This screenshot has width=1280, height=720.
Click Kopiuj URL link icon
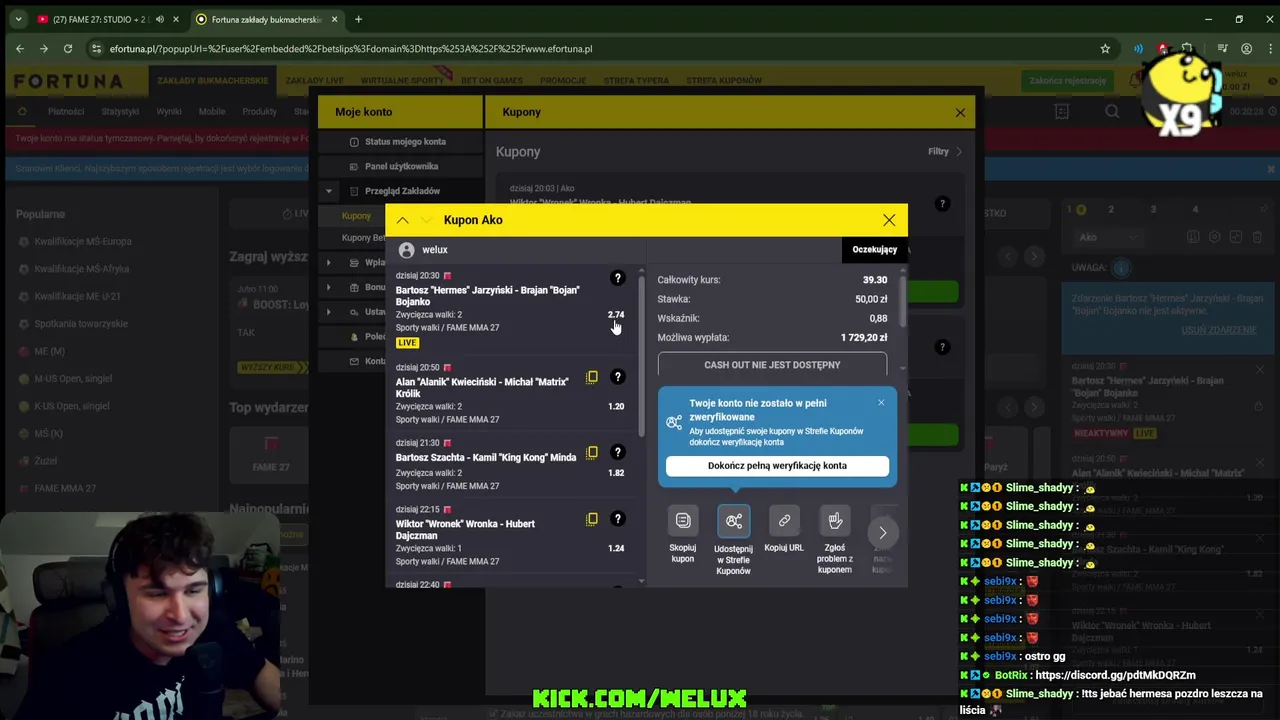tap(784, 521)
